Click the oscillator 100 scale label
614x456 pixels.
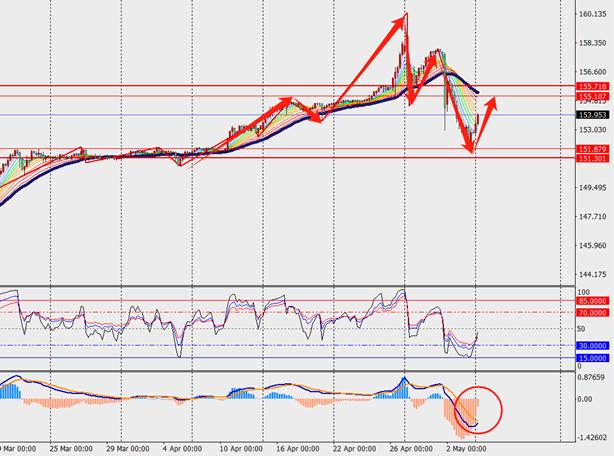(x=583, y=292)
